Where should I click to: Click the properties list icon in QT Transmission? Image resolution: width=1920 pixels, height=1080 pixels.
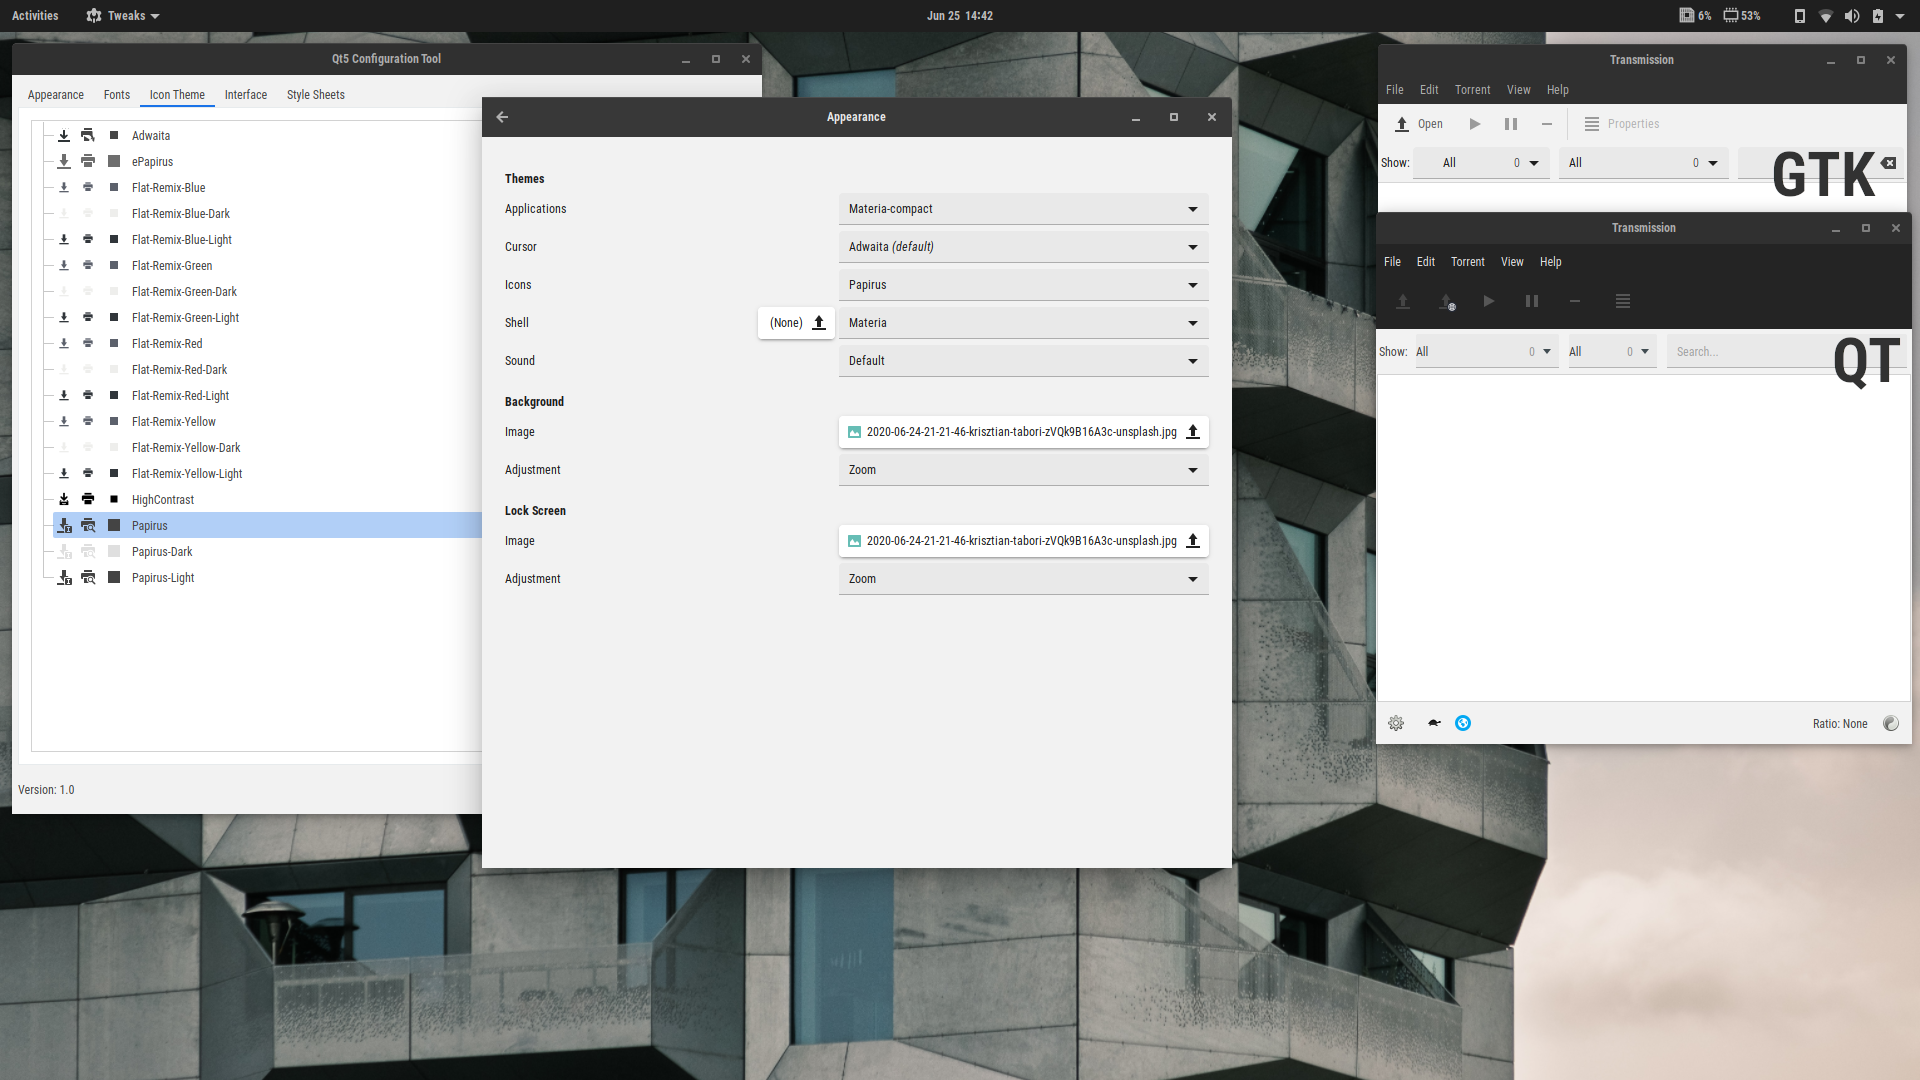(x=1623, y=301)
